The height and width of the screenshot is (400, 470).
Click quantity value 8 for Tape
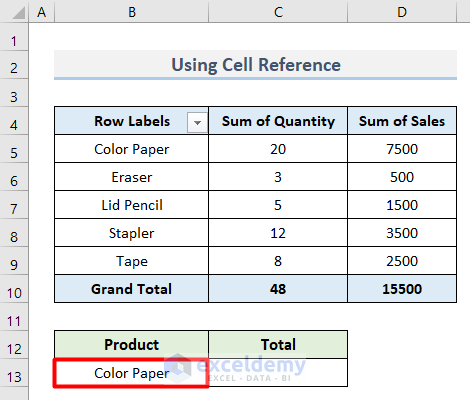coord(278,261)
